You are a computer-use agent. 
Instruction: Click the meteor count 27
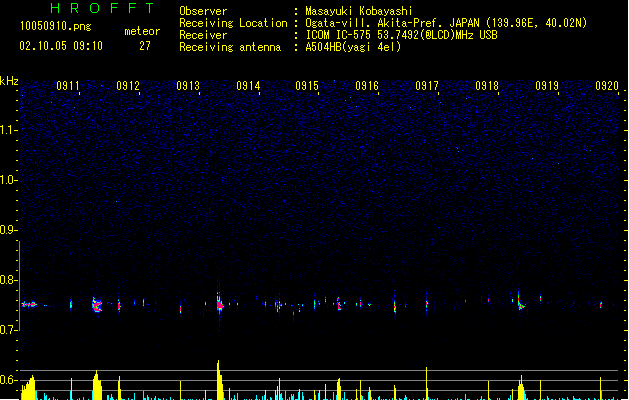click(145, 46)
